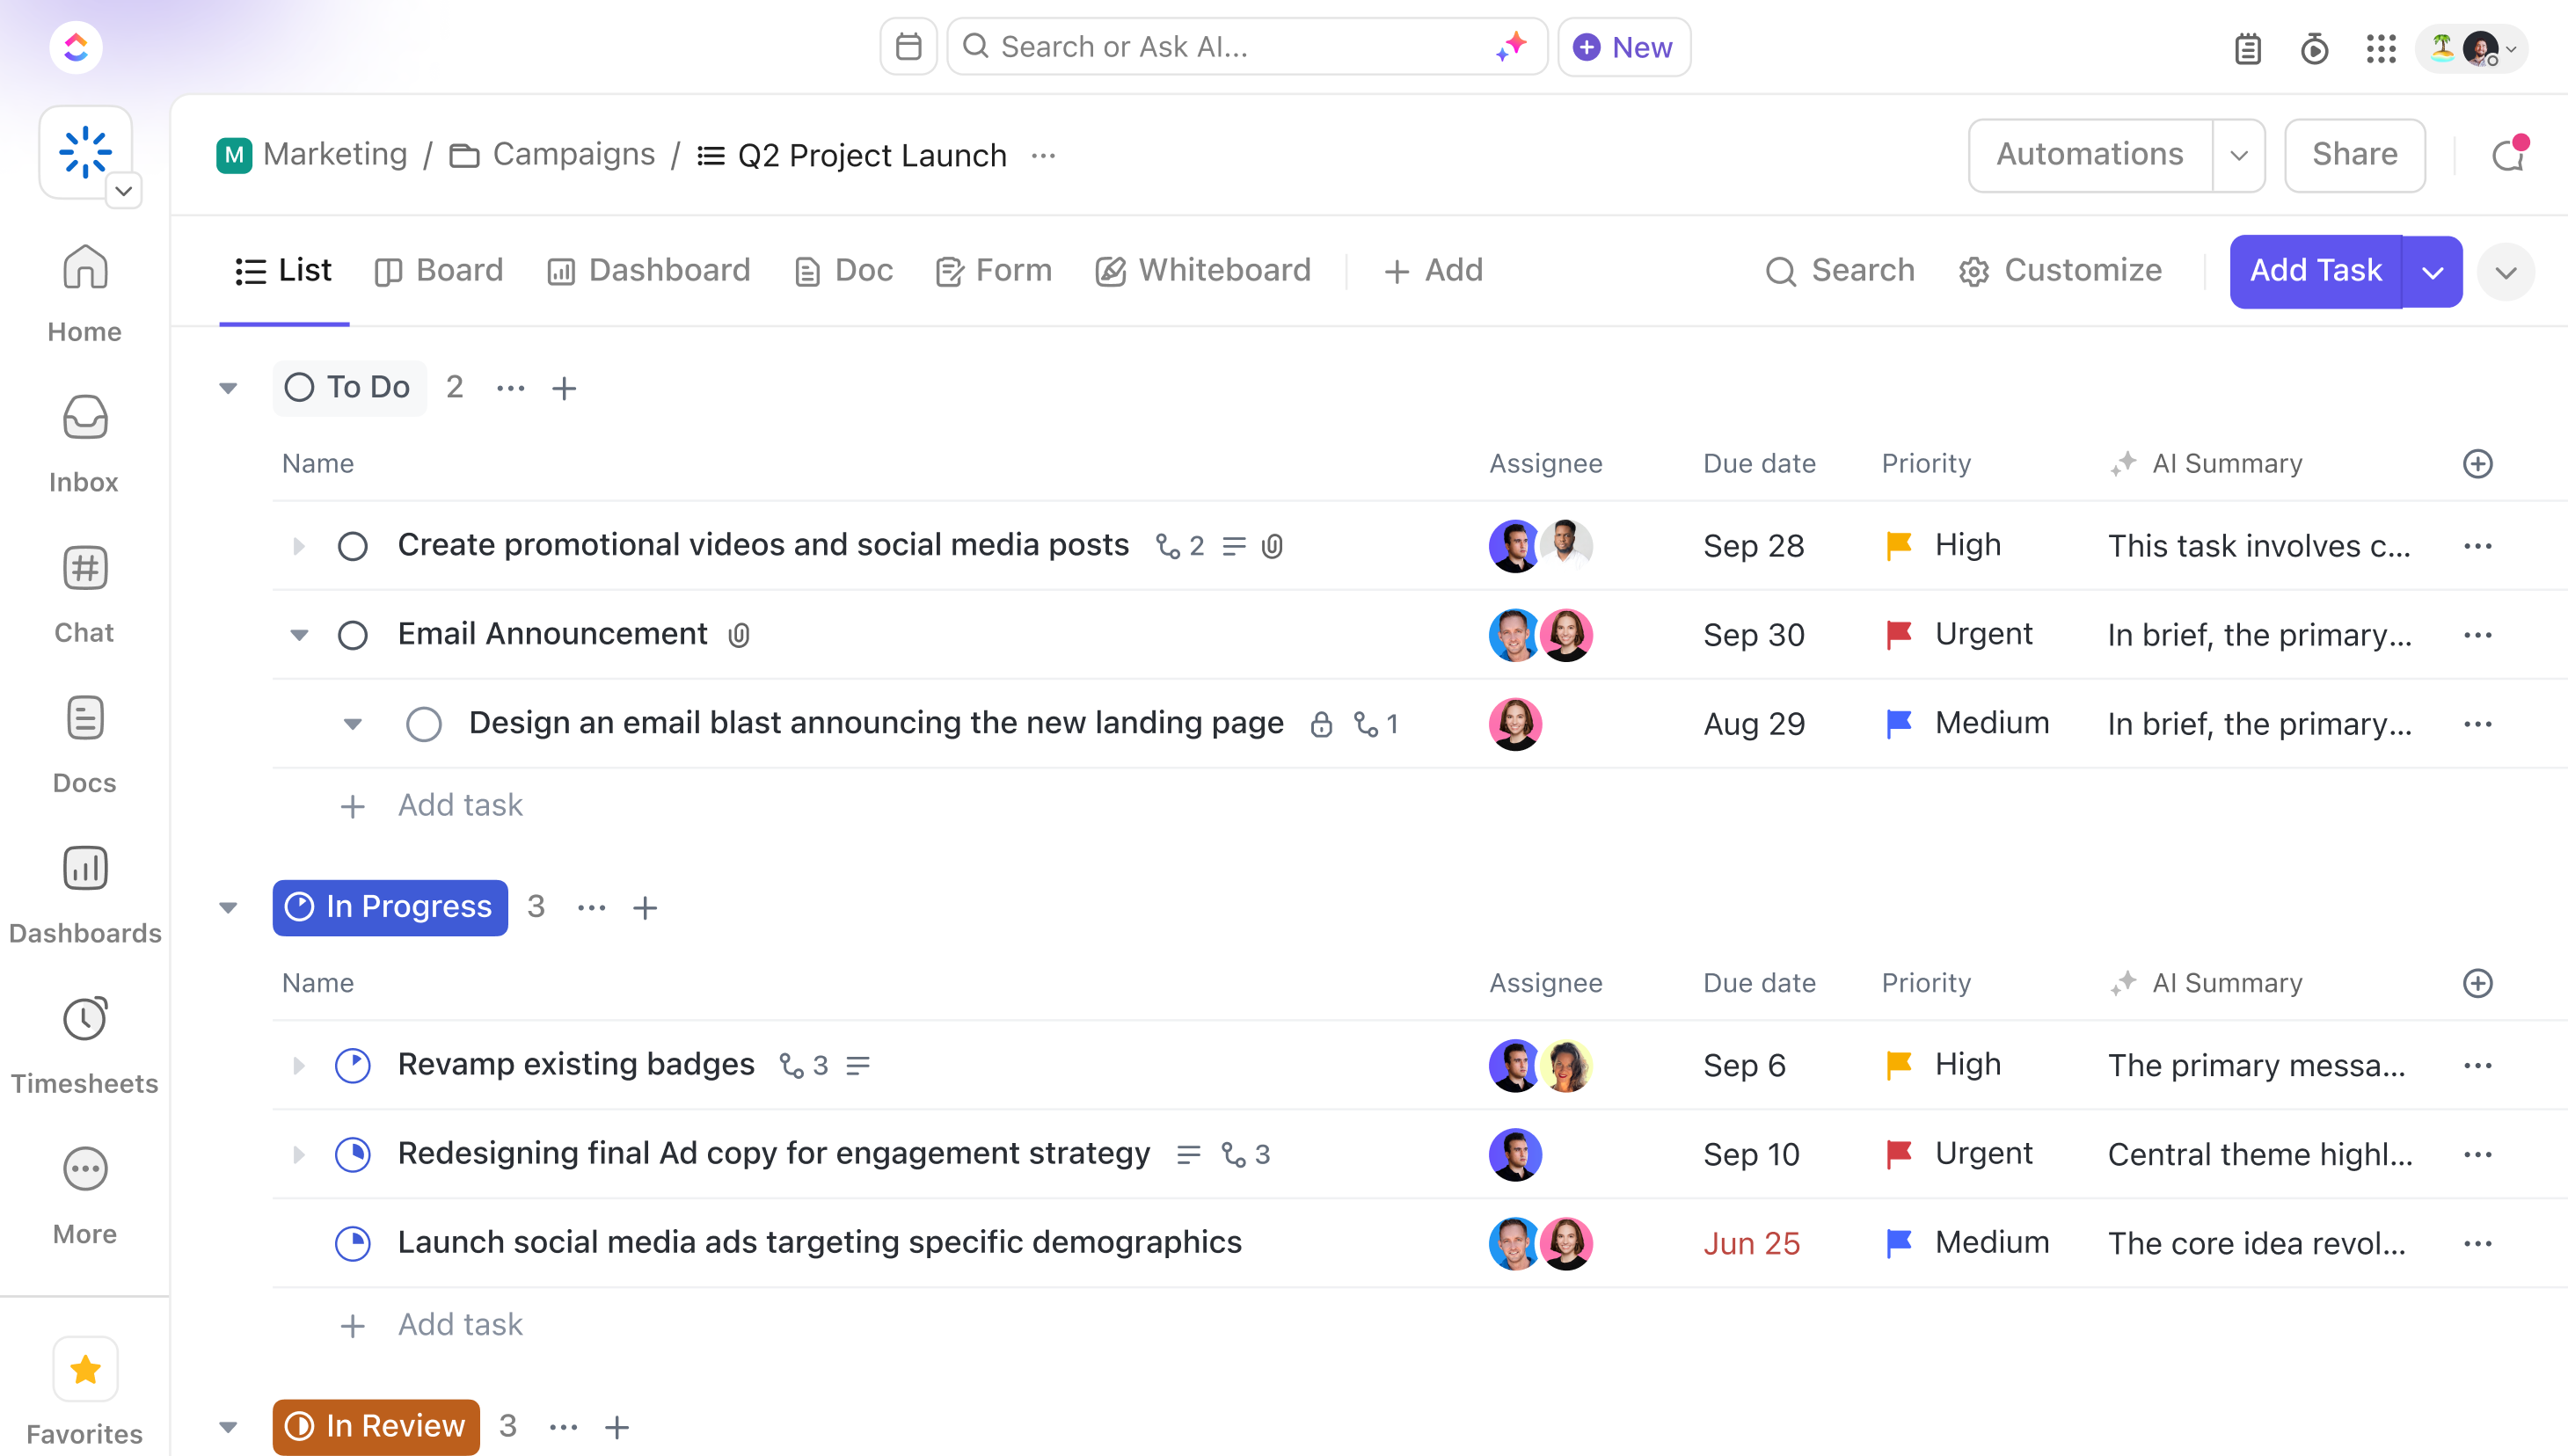Collapse the To Do task group

228,388
